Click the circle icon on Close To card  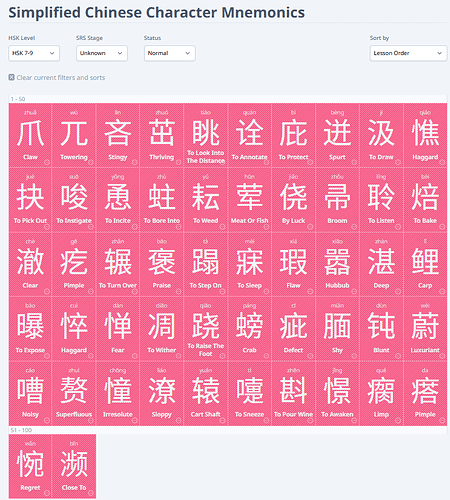point(91,493)
